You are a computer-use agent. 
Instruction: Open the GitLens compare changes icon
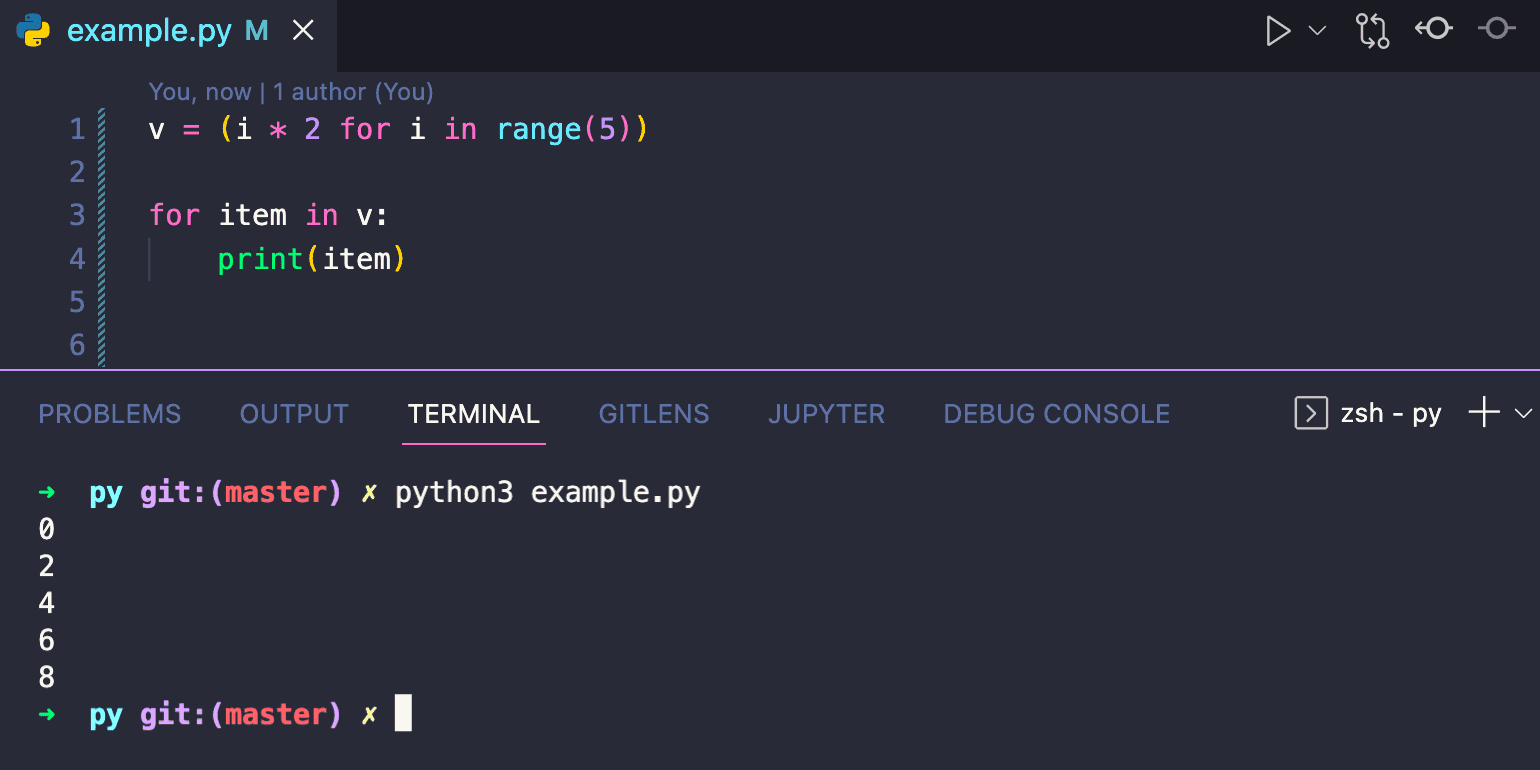coord(1371,31)
